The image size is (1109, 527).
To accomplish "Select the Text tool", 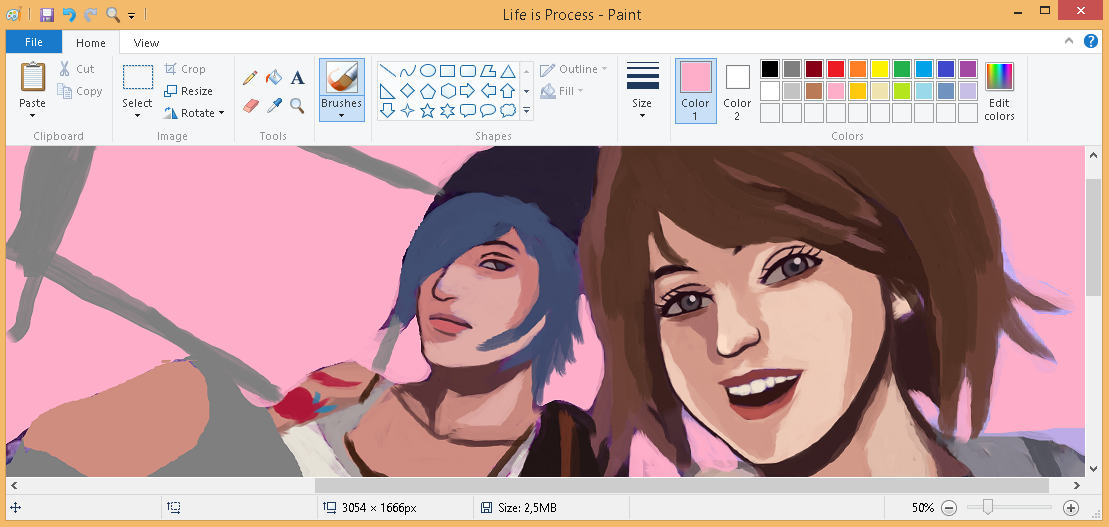I will [x=297, y=78].
